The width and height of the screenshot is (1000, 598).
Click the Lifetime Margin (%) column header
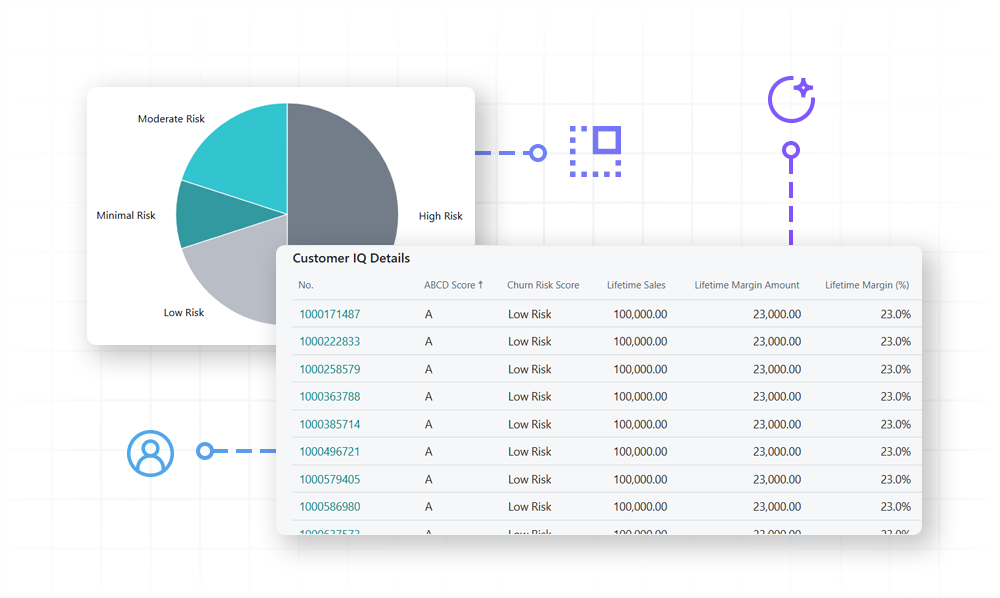coord(867,285)
